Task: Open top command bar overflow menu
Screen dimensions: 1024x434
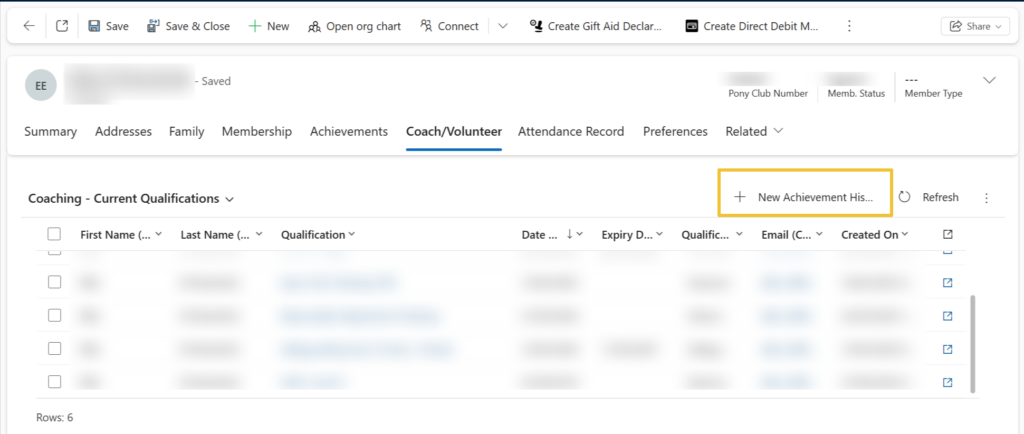Action: tap(849, 26)
